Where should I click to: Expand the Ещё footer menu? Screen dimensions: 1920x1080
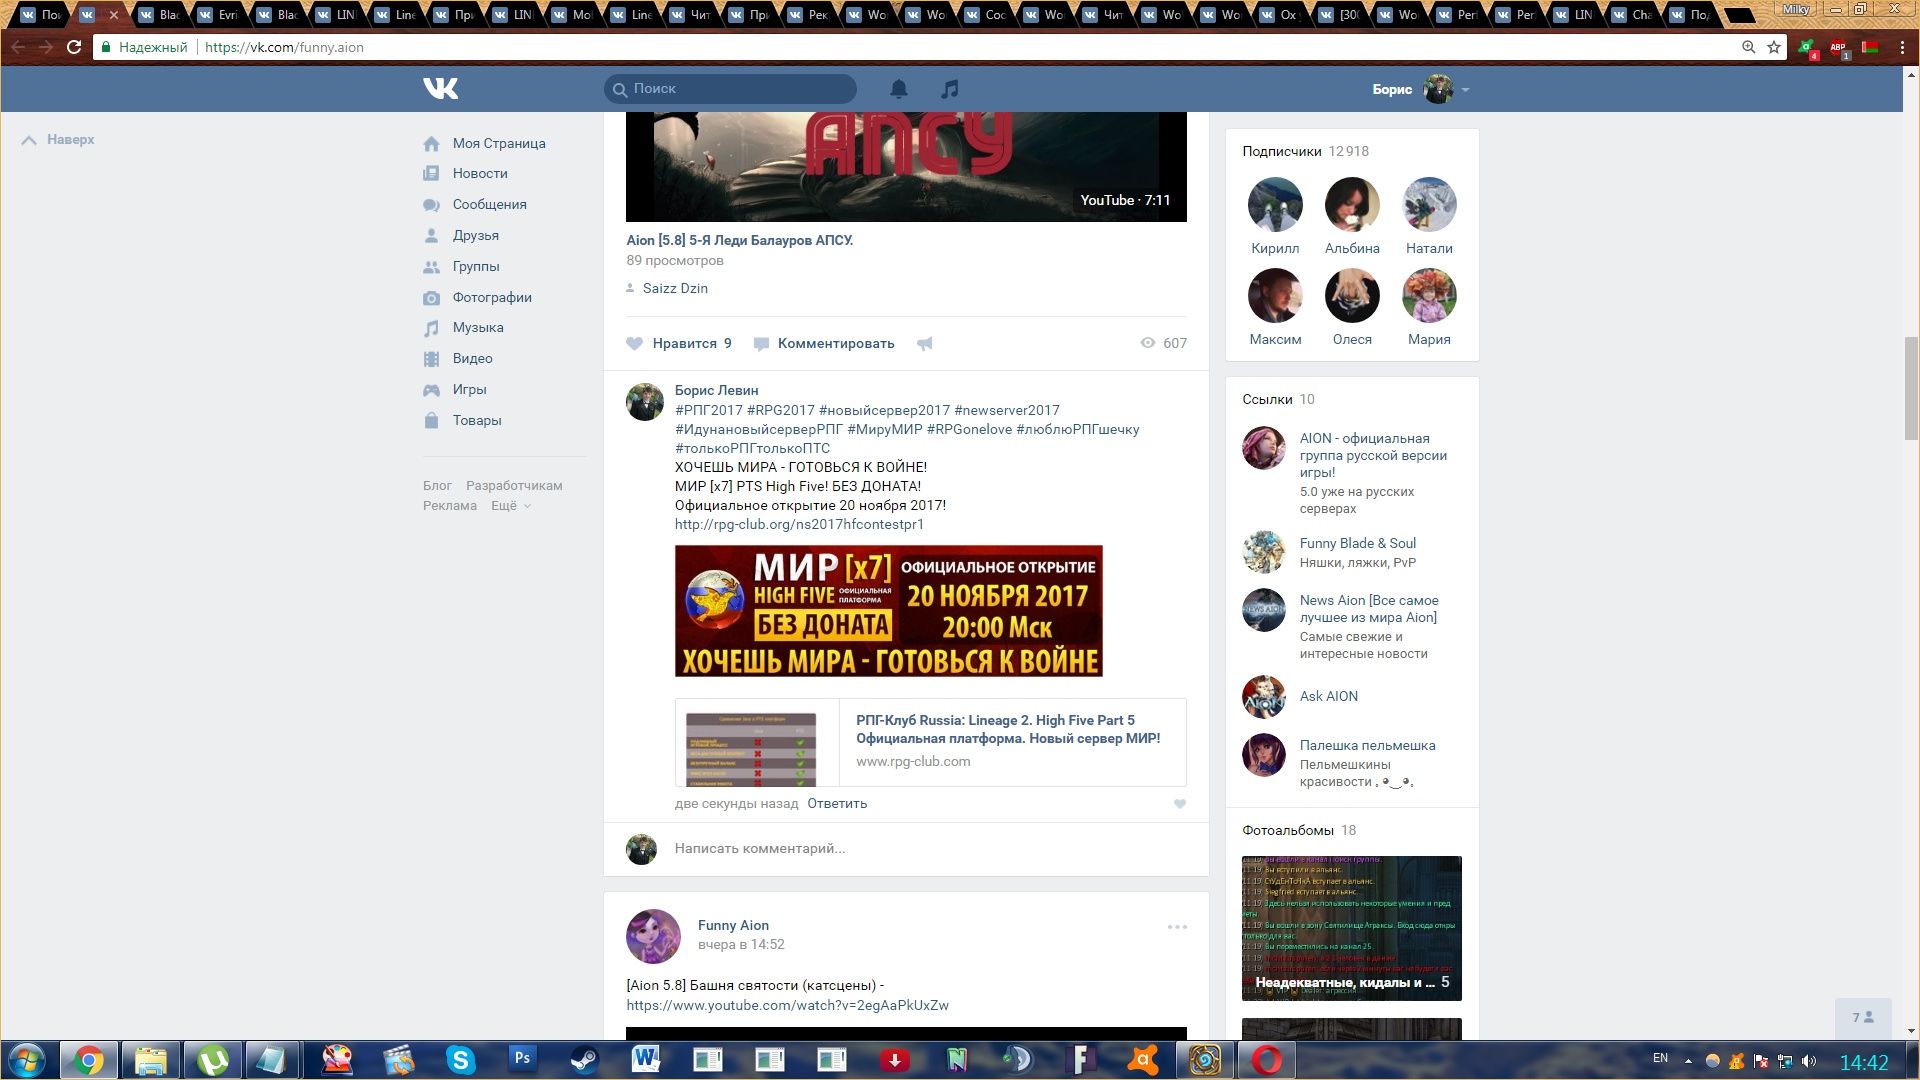(x=511, y=506)
